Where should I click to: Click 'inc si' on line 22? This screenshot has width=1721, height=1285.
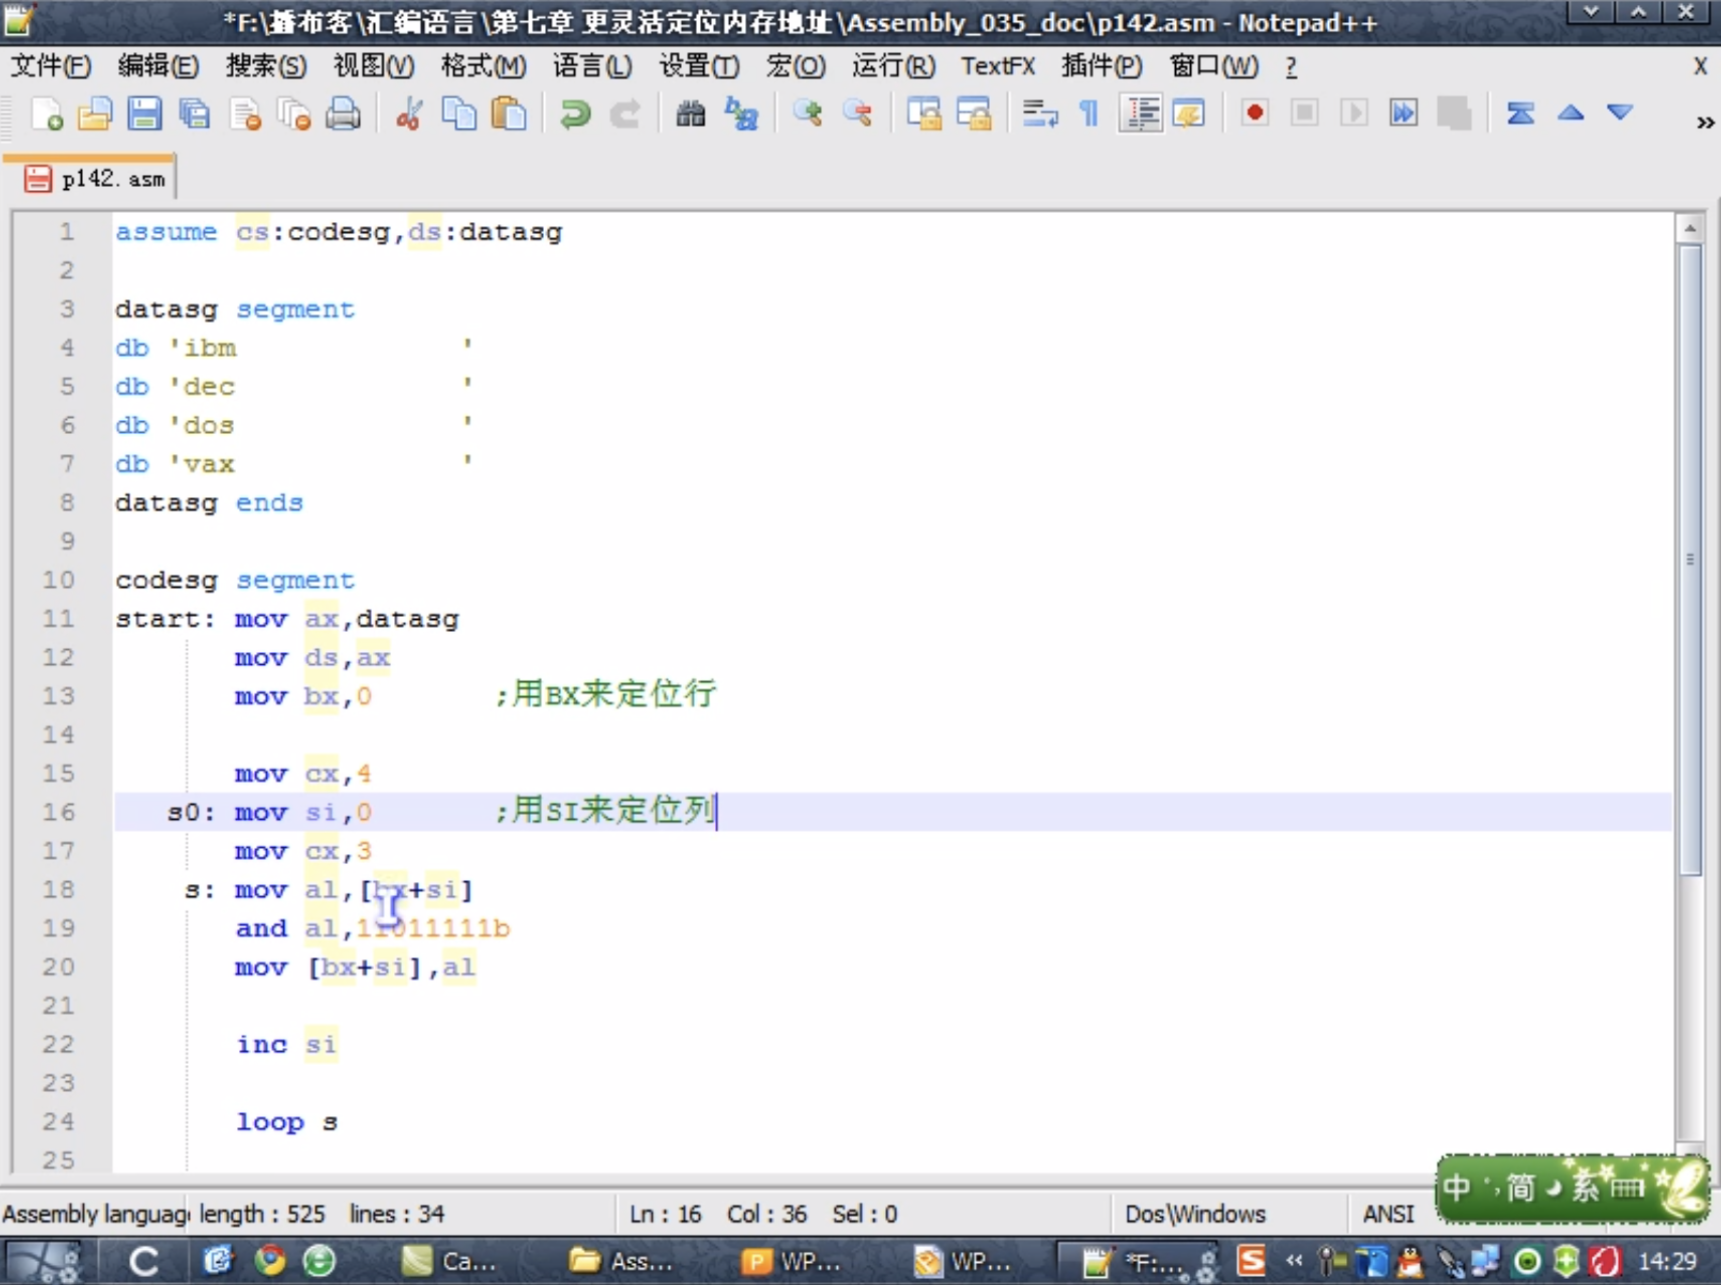click(287, 1044)
